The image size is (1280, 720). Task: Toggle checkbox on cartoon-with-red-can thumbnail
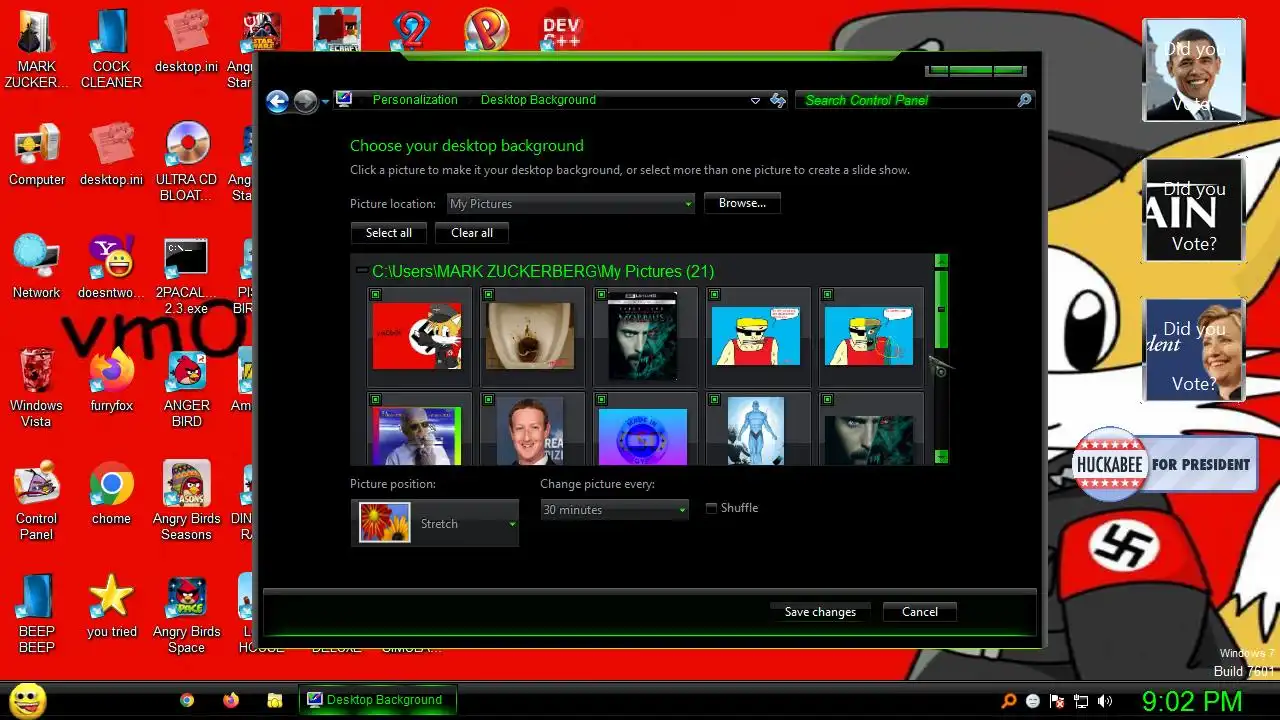pos(827,294)
